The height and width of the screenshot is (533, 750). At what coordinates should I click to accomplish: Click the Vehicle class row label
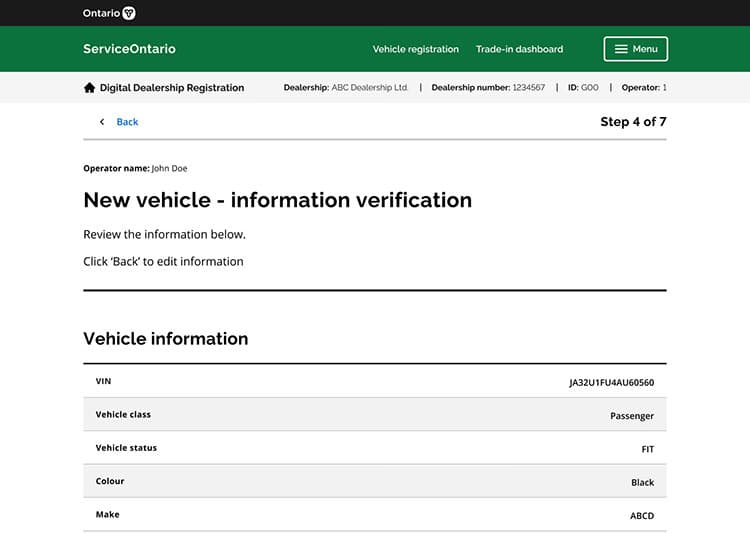click(x=123, y=414)
